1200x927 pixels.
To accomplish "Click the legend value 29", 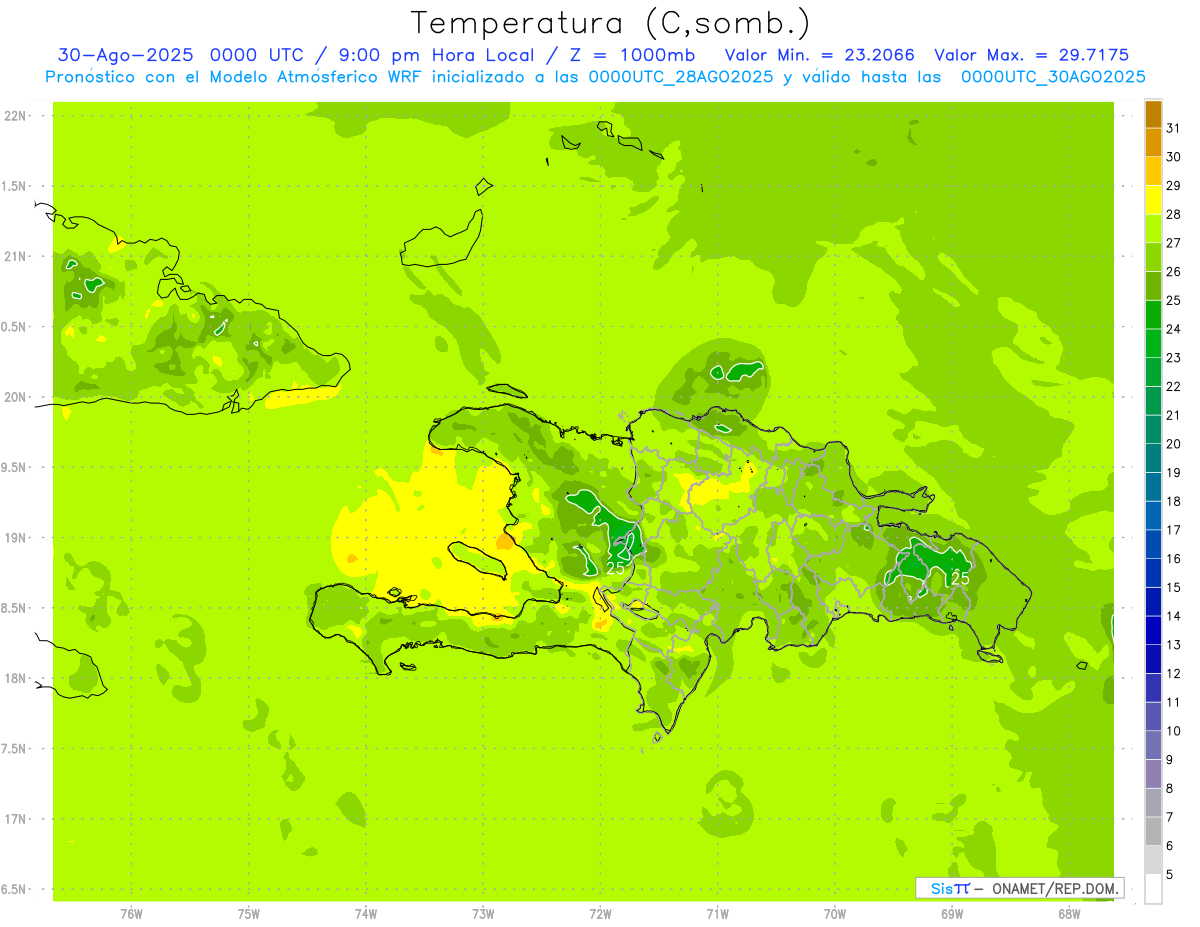I will point(1173,185).
